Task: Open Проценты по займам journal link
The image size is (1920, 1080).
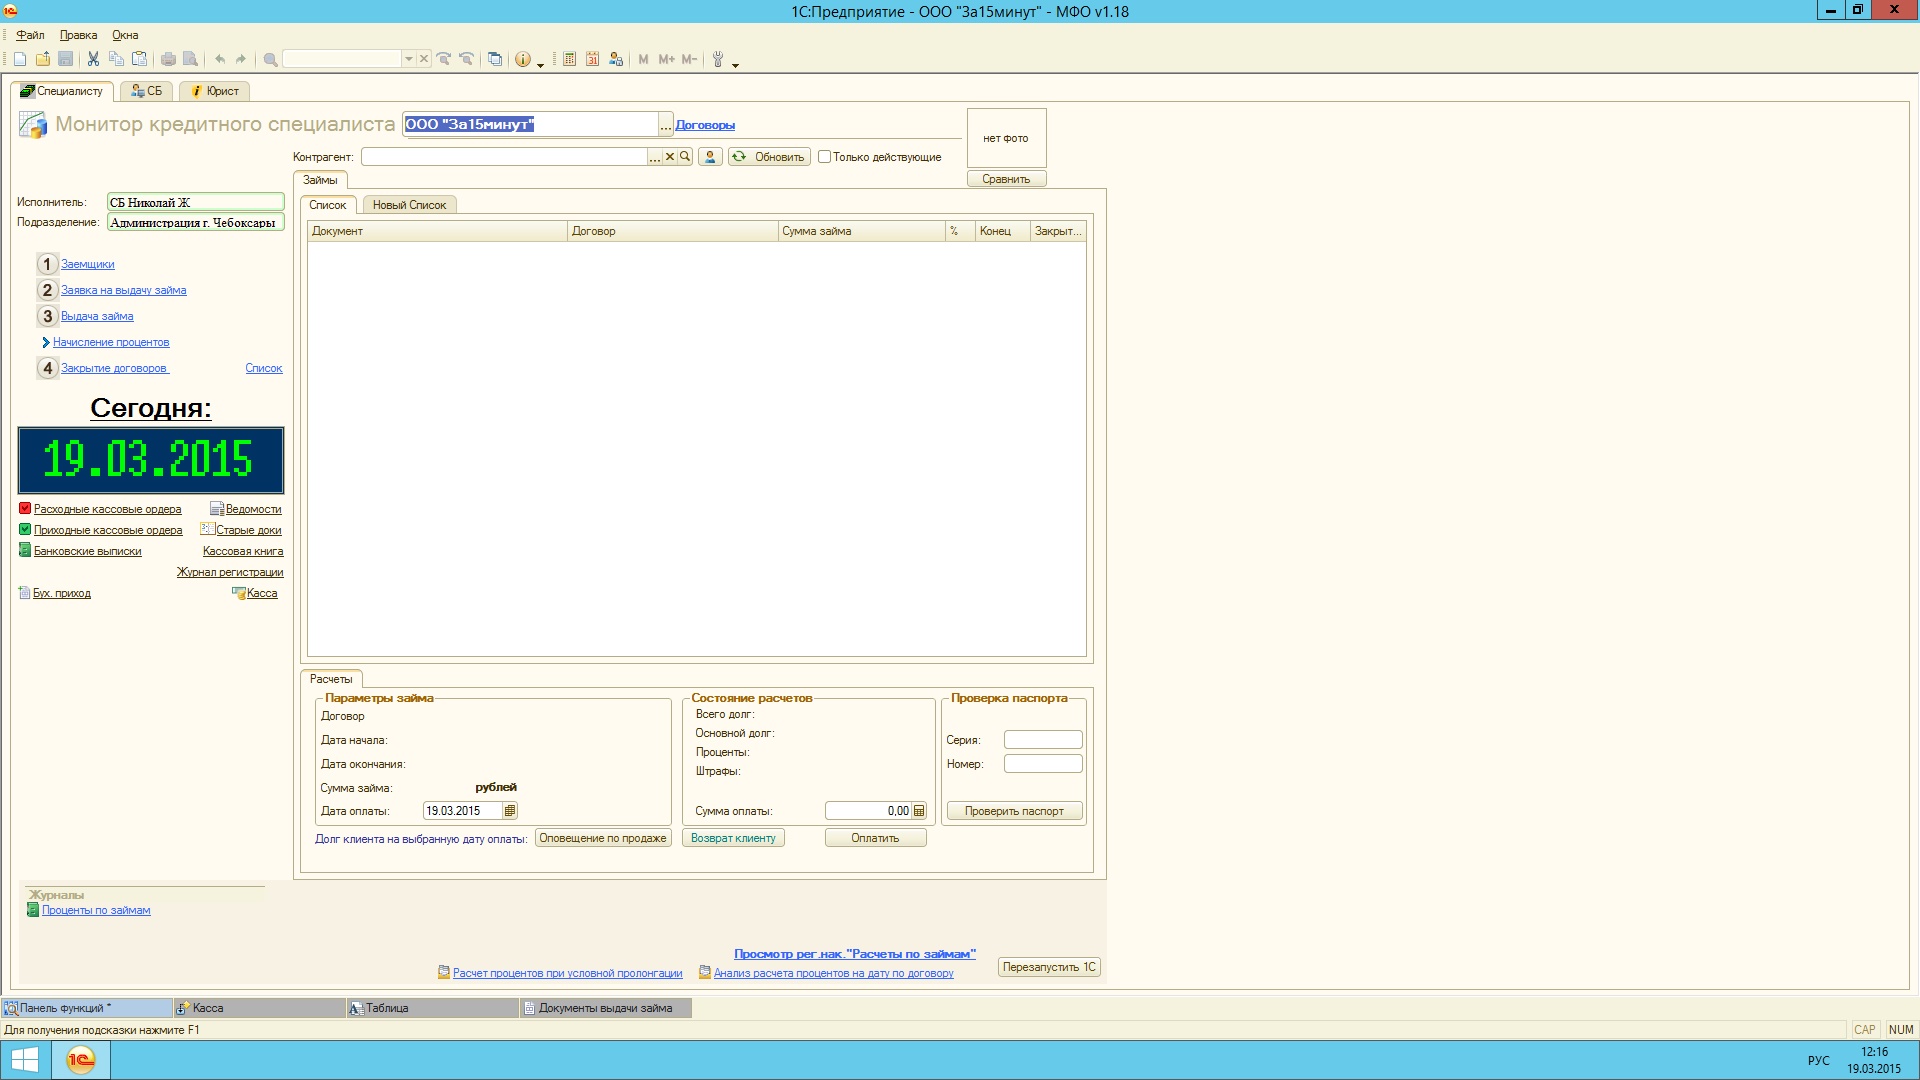Action: coord(96,910)
